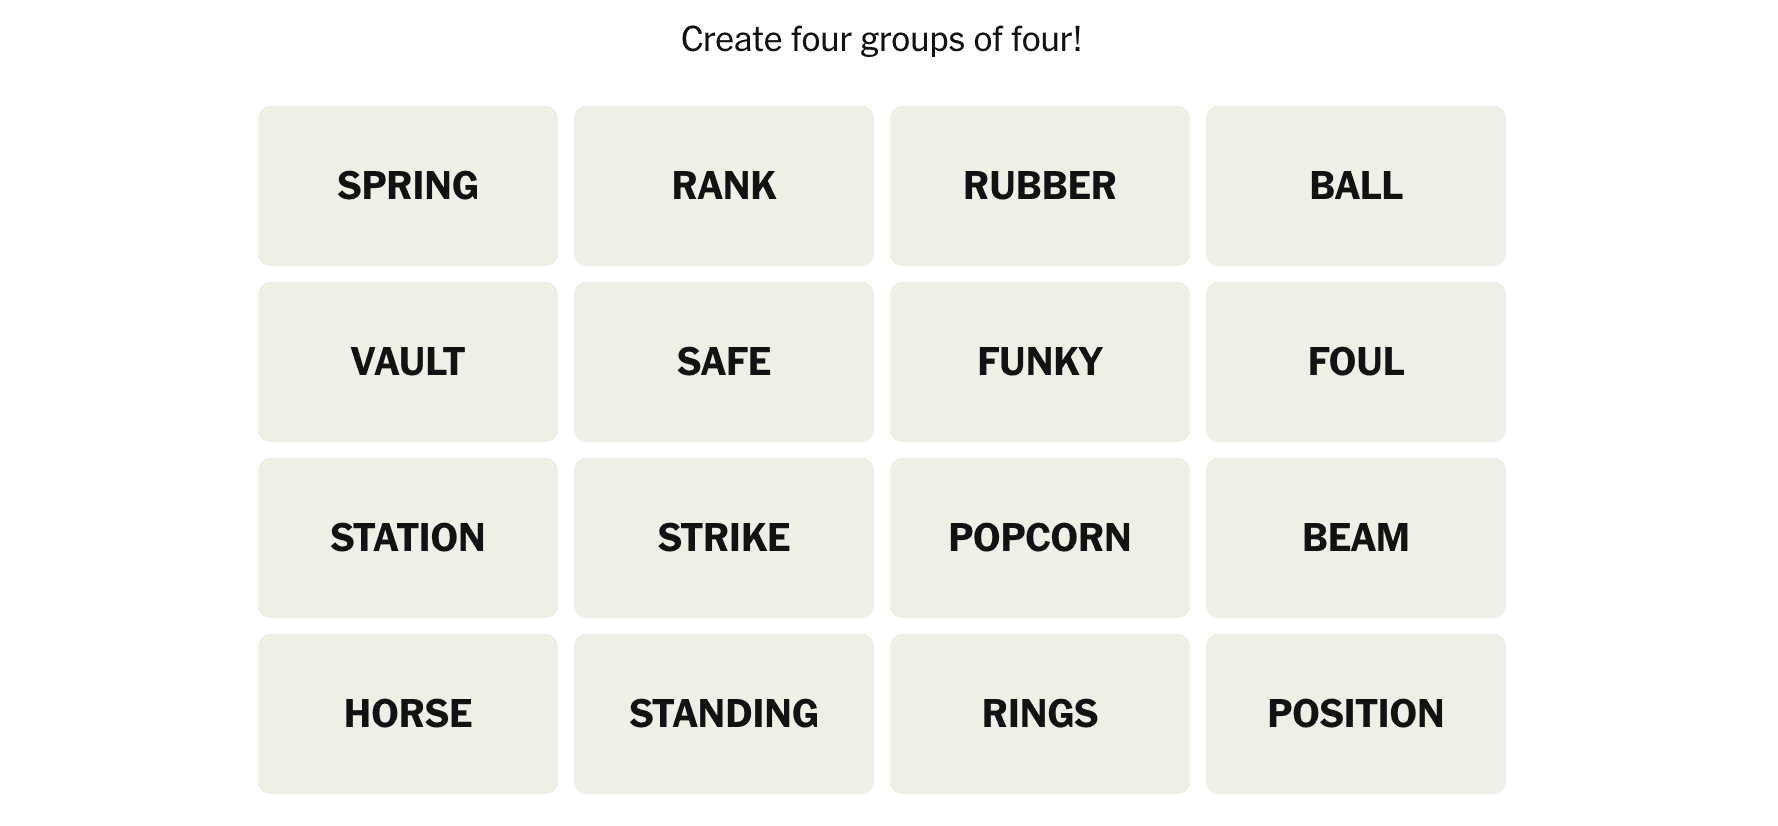Choose the BALL tile
The width and height of the screenshot is (1778, 826).
1355,186
